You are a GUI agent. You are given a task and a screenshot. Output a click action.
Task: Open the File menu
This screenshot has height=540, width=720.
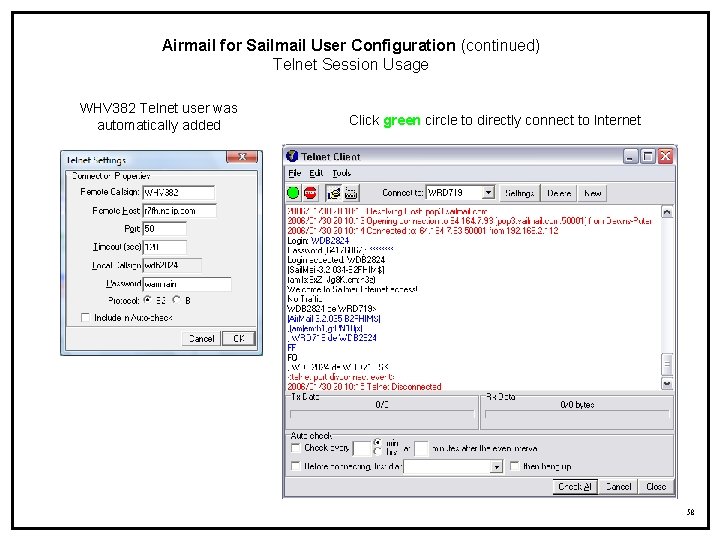[294, 173]
